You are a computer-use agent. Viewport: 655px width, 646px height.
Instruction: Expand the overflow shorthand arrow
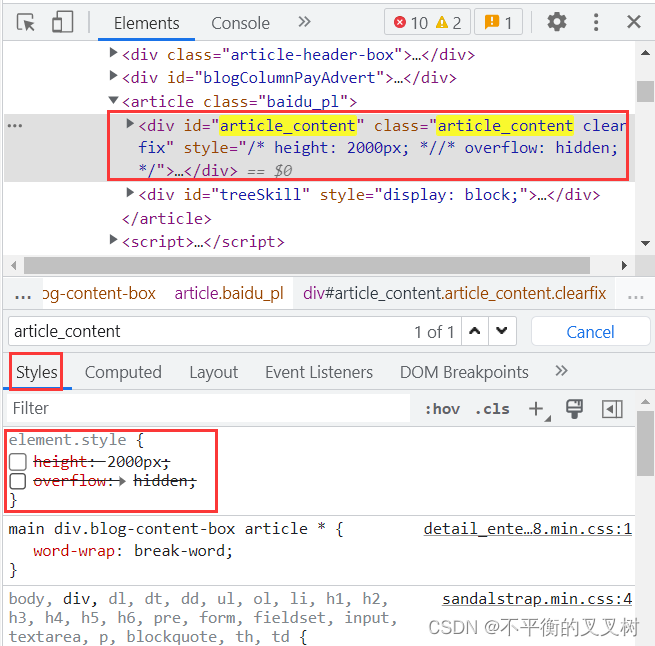pos(122,481)
